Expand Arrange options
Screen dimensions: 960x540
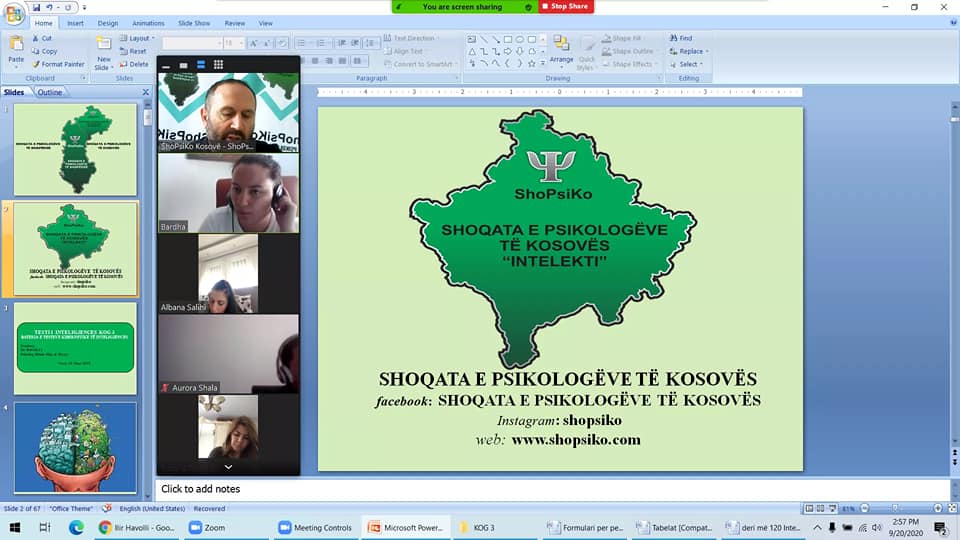click(561, 51)
